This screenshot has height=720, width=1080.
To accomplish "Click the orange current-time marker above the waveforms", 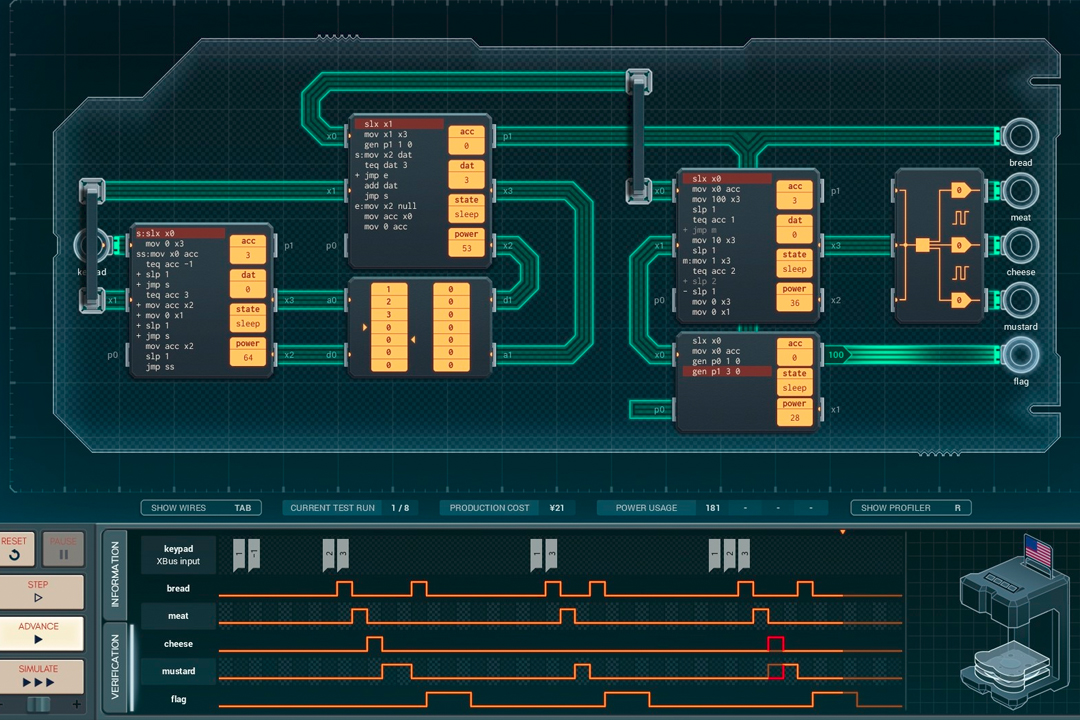I will click(842, 532).
